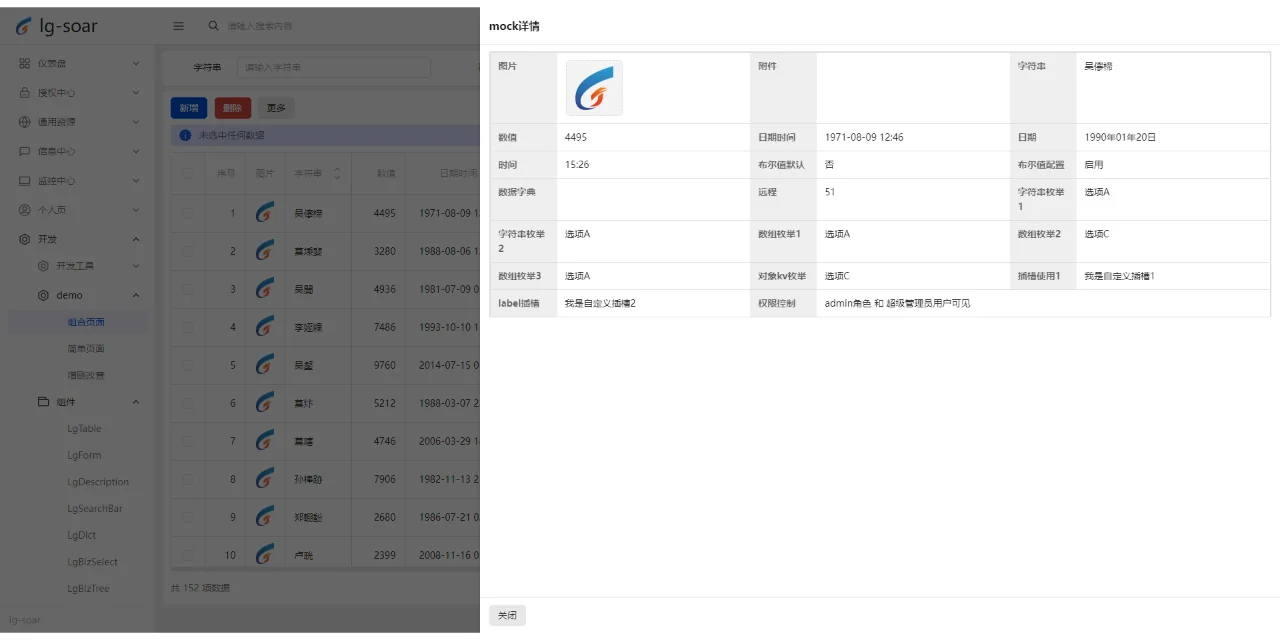Open the LgDict menu item
1280x640 pixels.
pyautogui.click(x=78, y=535)
